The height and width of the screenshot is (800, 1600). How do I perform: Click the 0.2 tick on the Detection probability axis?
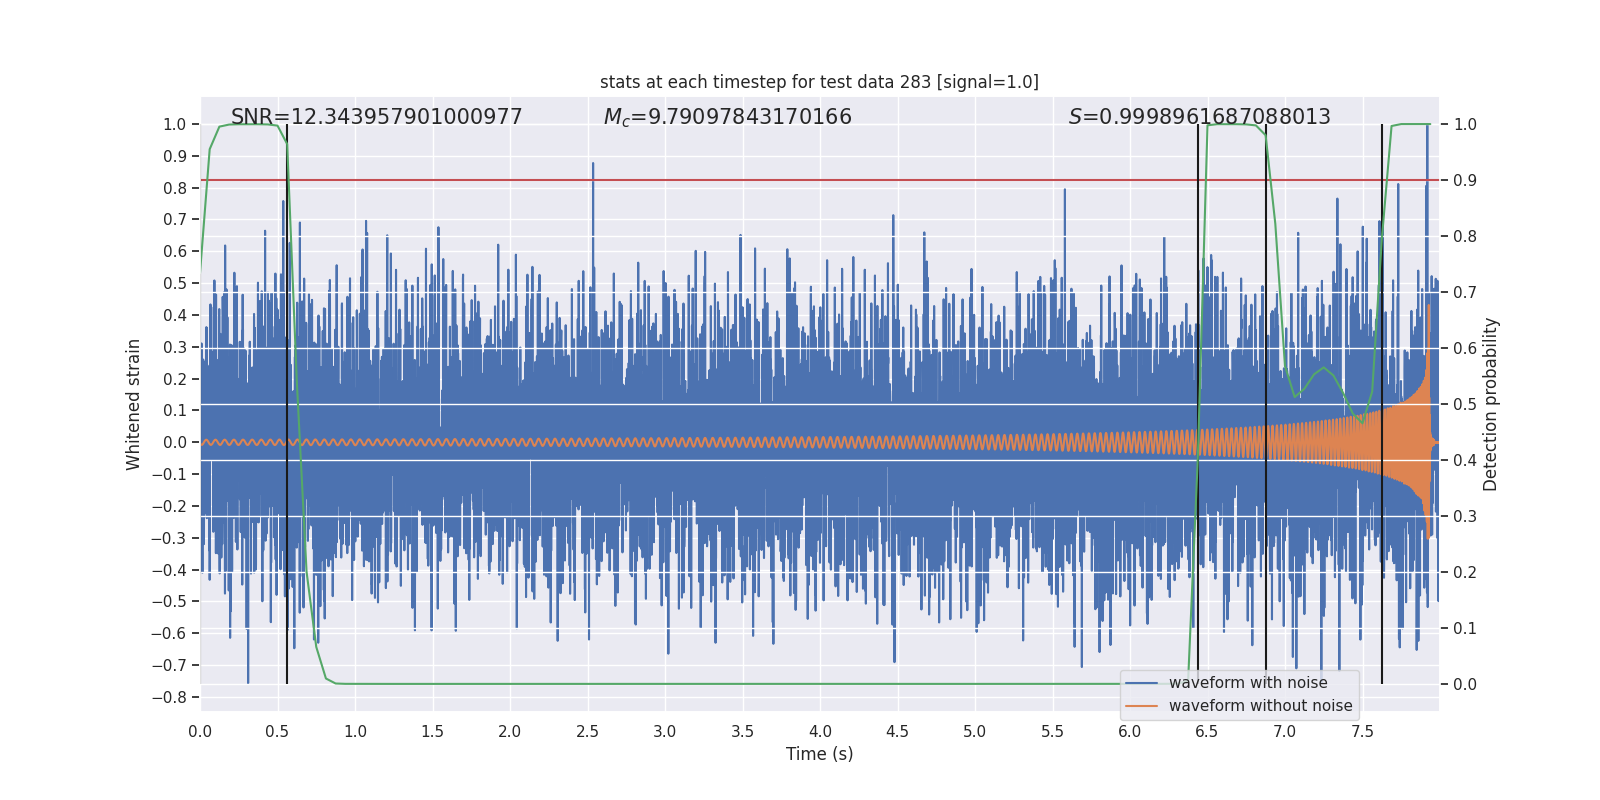tap(1465, 572)
